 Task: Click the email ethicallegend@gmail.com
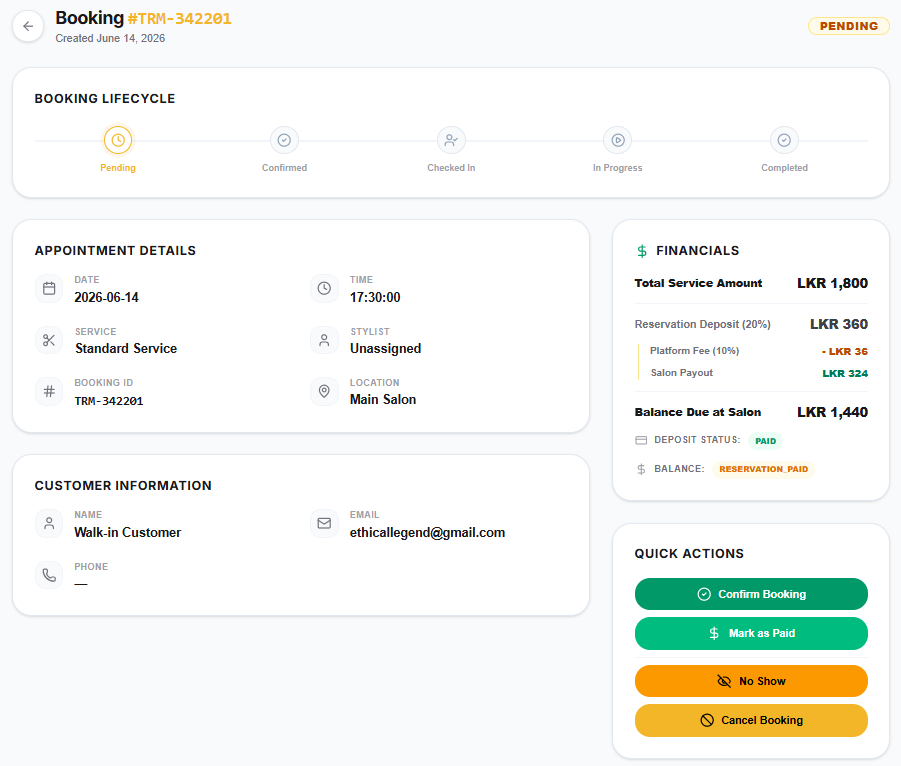click(428, 533)
